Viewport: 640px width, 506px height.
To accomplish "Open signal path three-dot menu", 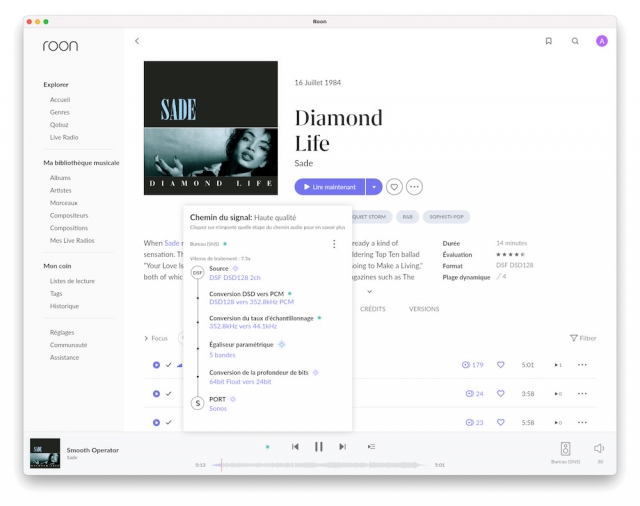I will pos(334,244).
